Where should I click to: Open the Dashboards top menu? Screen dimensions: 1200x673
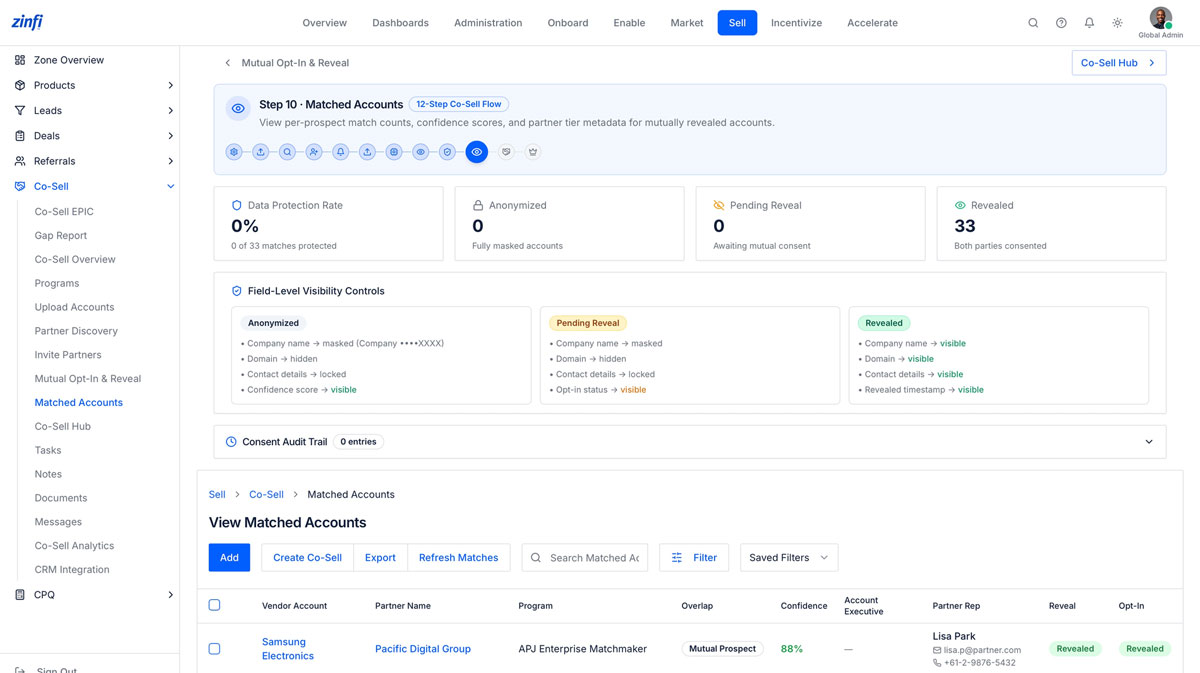[x=400, y=23]
